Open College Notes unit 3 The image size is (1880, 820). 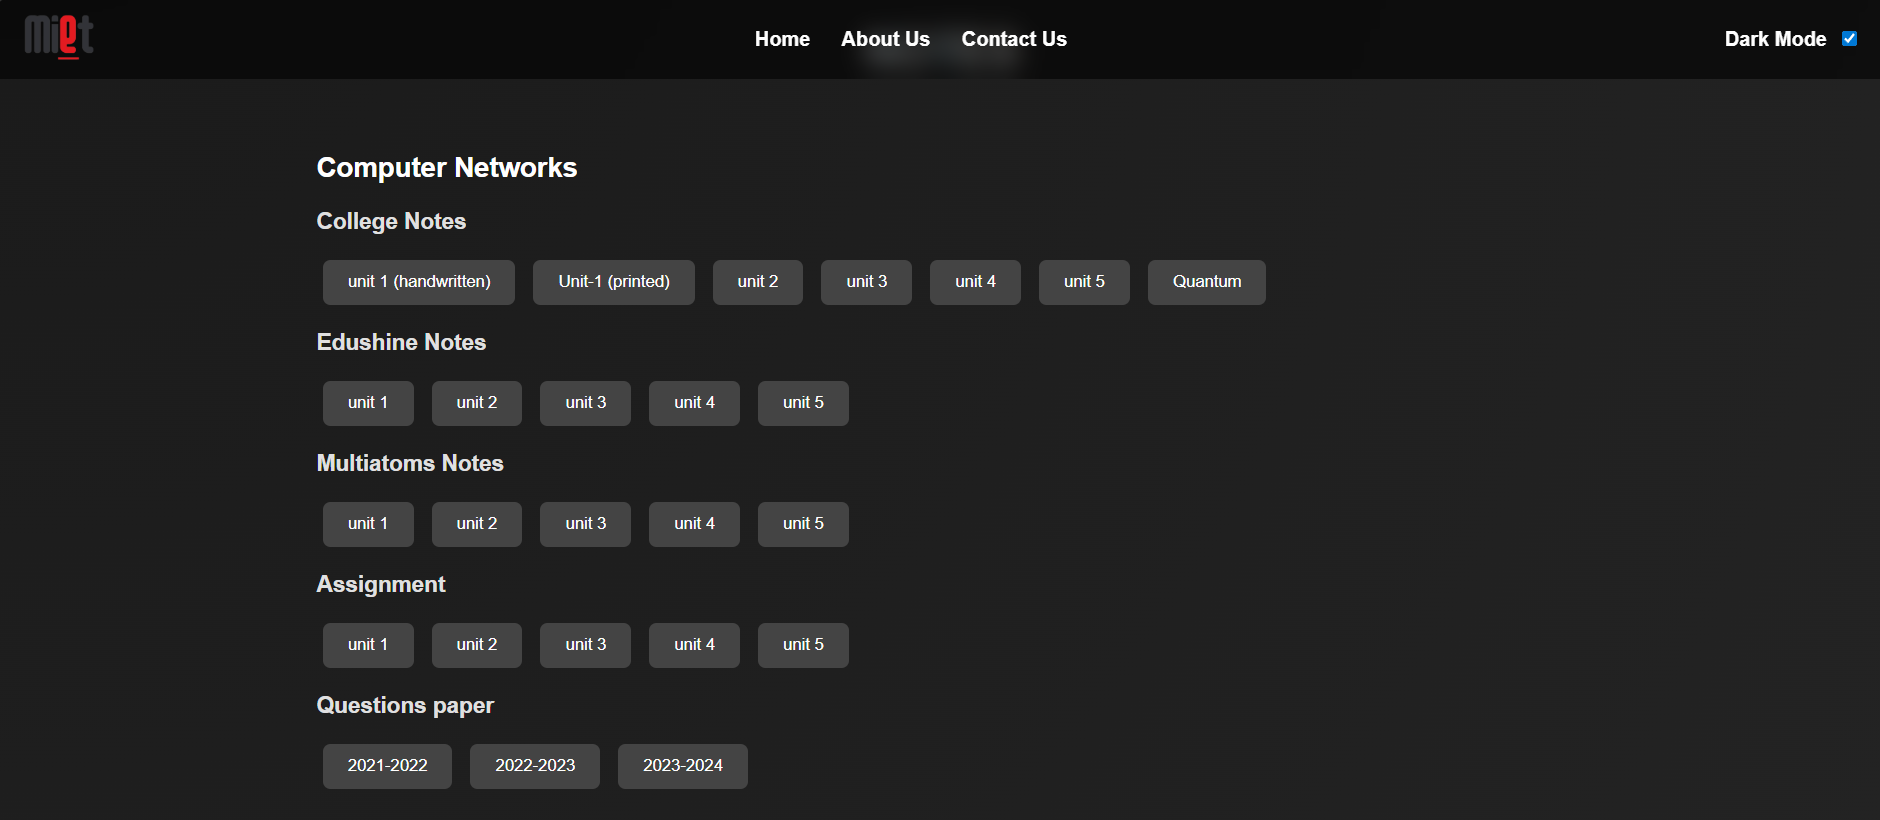[x=866, y=282]
